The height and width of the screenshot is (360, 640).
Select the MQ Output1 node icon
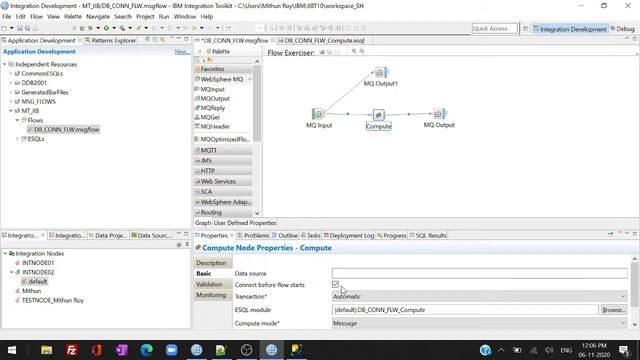[381, 72]
